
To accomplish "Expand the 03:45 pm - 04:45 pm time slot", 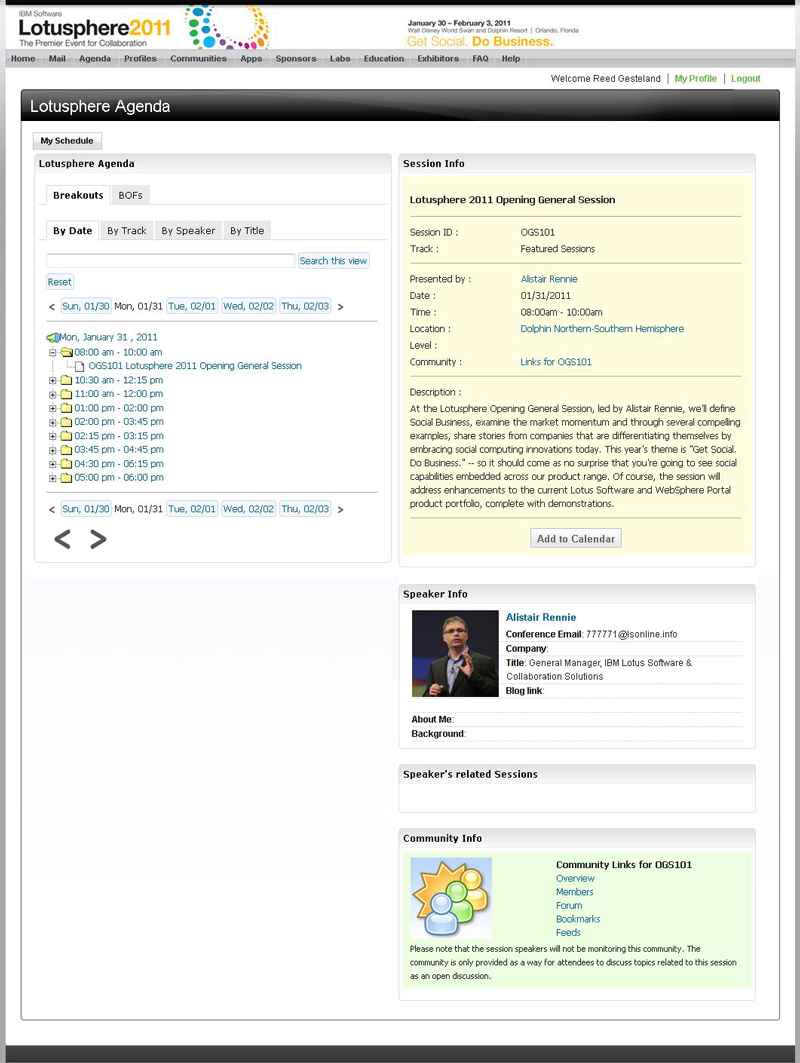I will (53, 450).
